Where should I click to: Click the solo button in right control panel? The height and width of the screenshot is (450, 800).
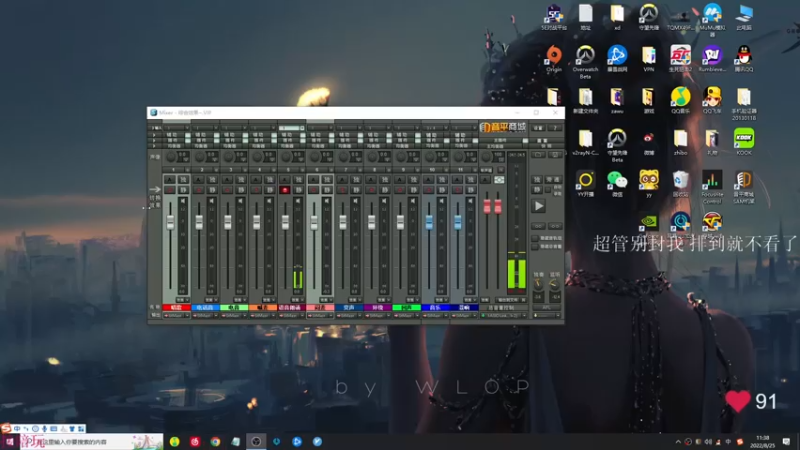click(537, 180)
